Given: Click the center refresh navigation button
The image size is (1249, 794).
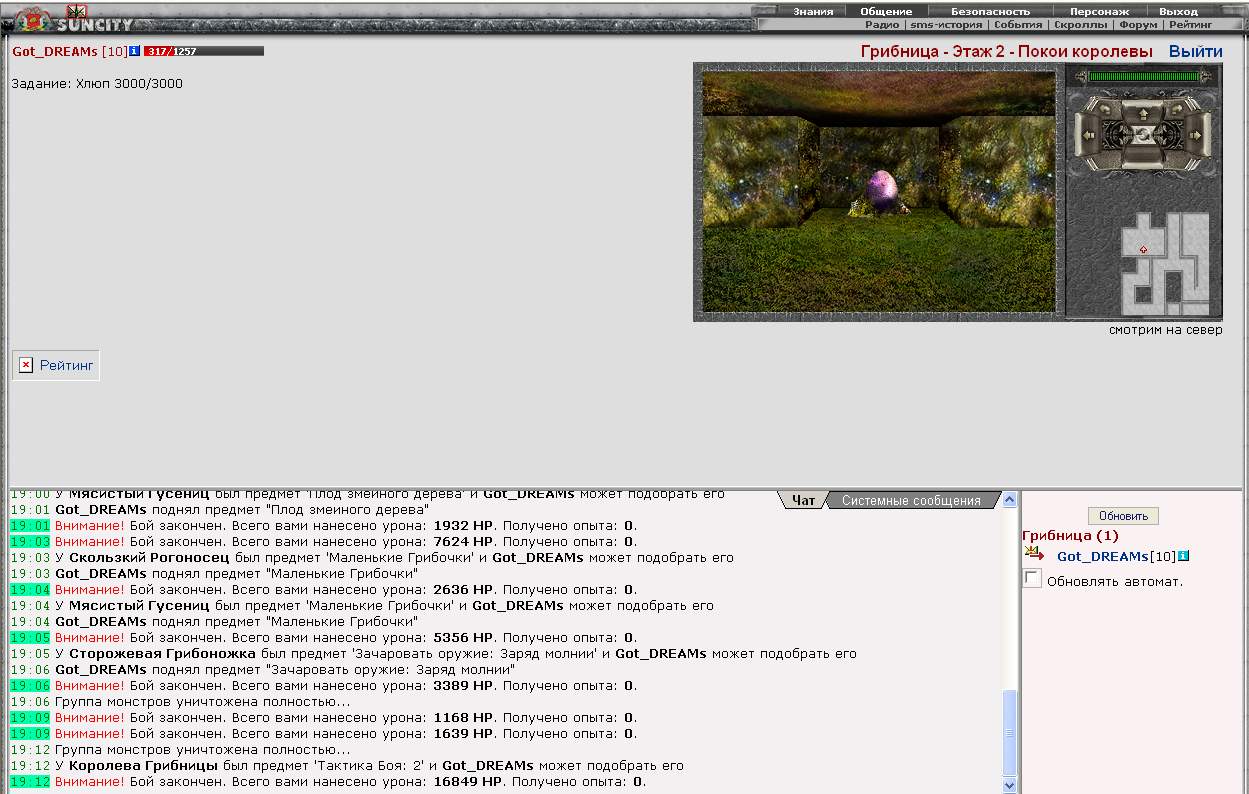Looking at the screenshot, I should (x=1143, y=135).
